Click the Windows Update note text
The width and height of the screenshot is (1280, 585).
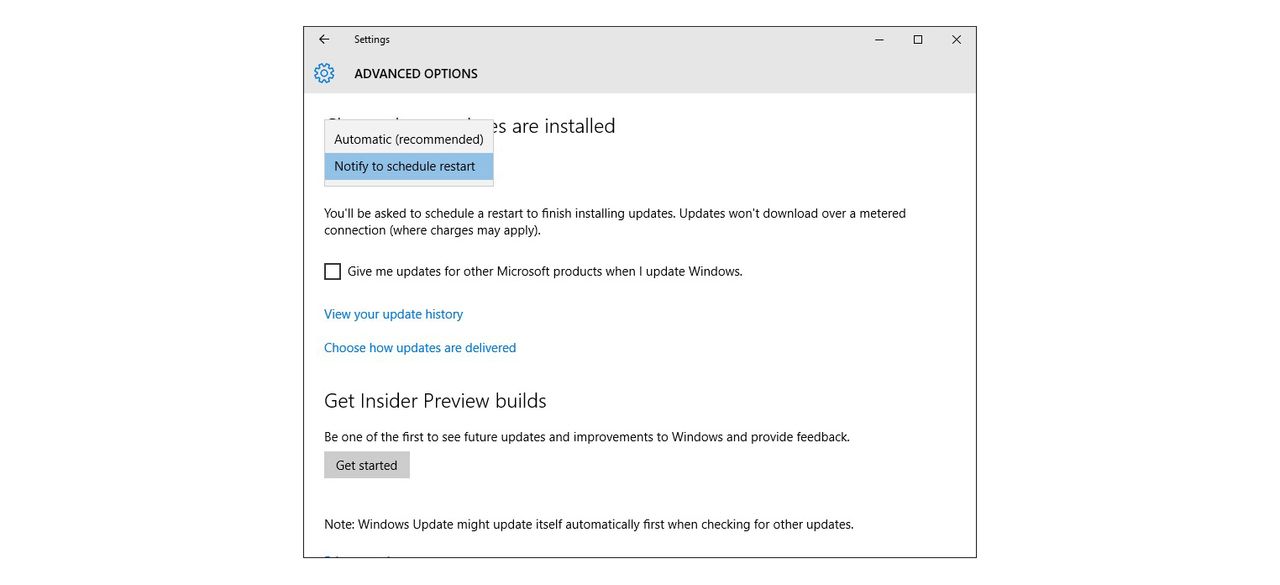click(589, 524)
